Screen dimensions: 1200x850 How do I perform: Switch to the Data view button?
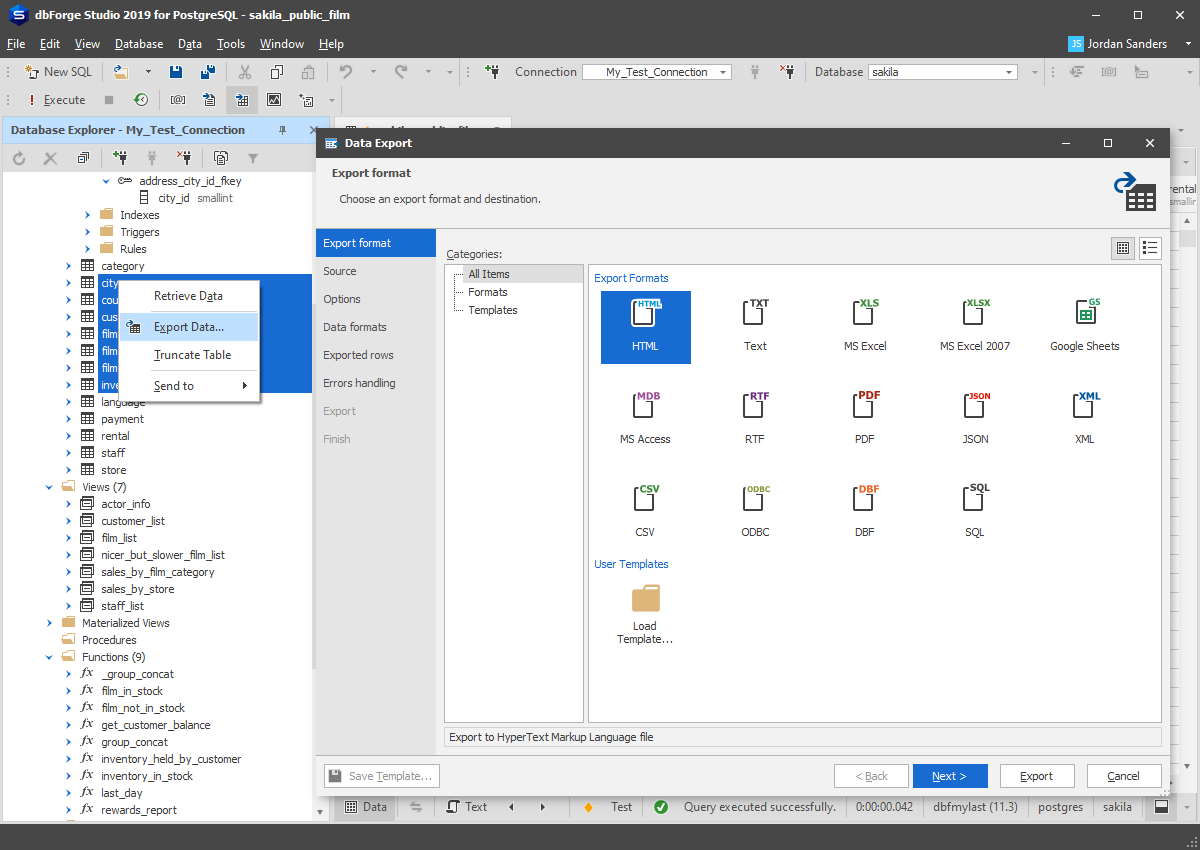tap(365, 807)
